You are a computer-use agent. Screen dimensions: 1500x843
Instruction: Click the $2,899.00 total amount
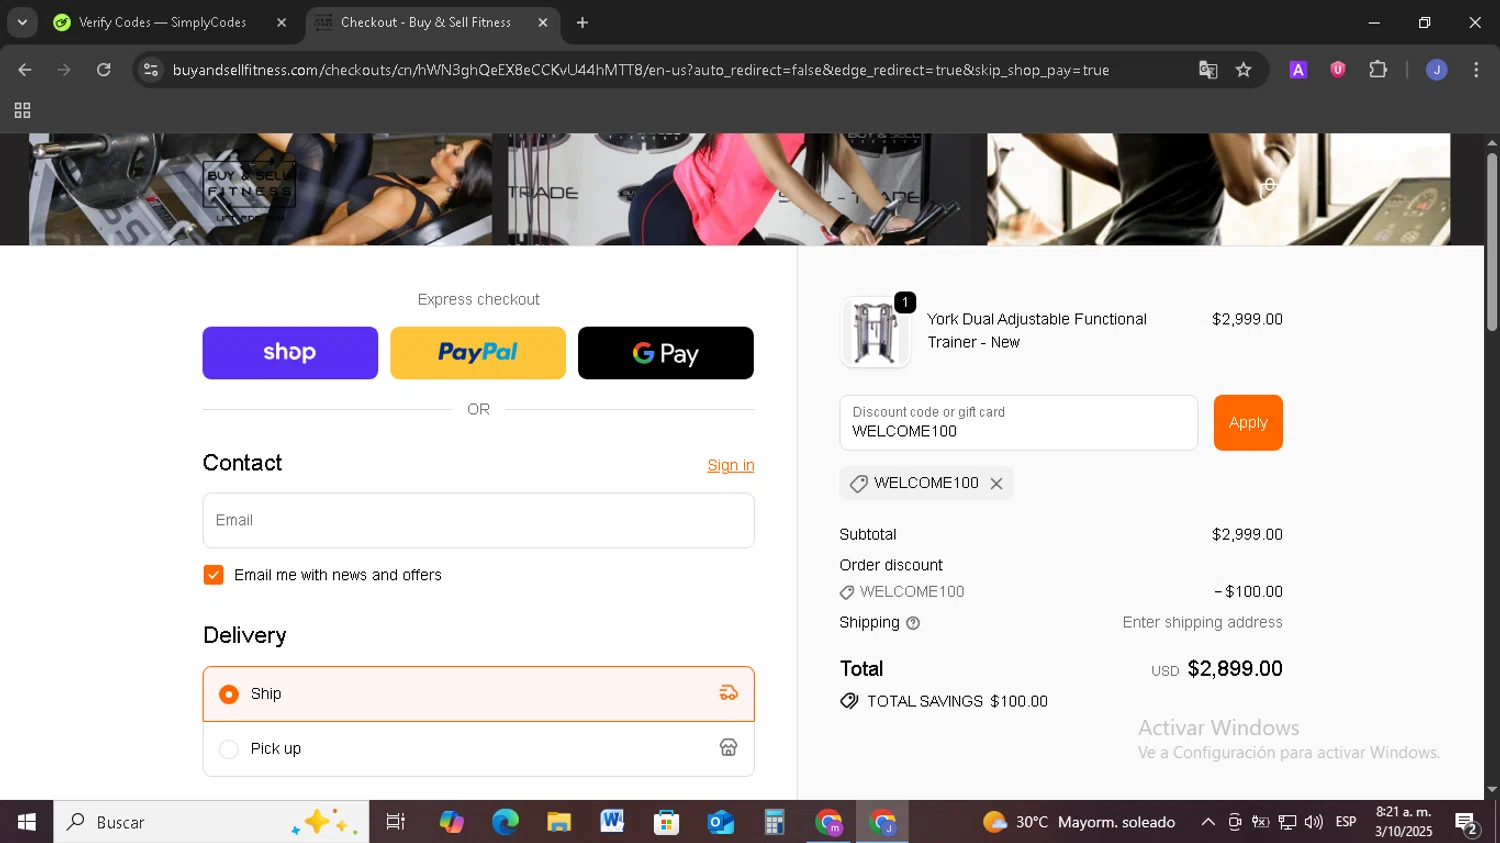(1235, 669)
